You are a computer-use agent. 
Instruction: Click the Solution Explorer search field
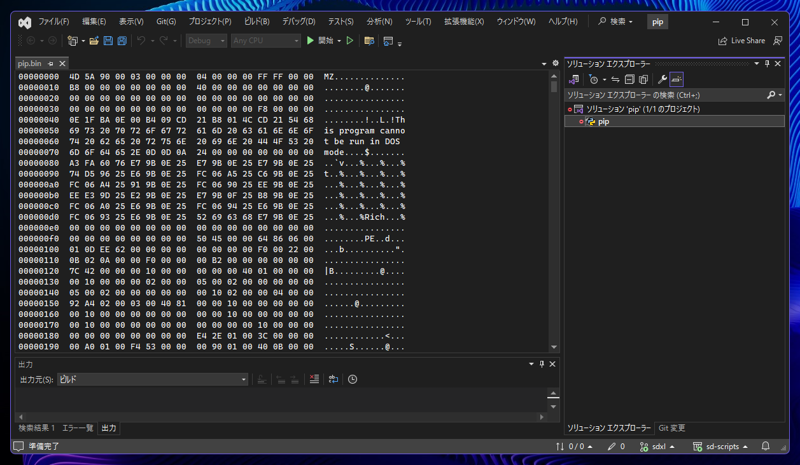tap(665, 95)
